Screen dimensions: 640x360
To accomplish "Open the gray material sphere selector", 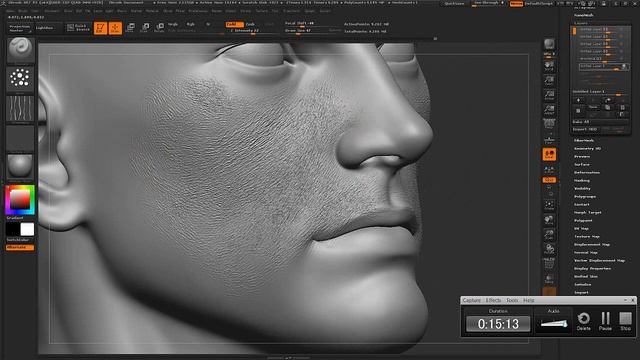I will 20,167.
